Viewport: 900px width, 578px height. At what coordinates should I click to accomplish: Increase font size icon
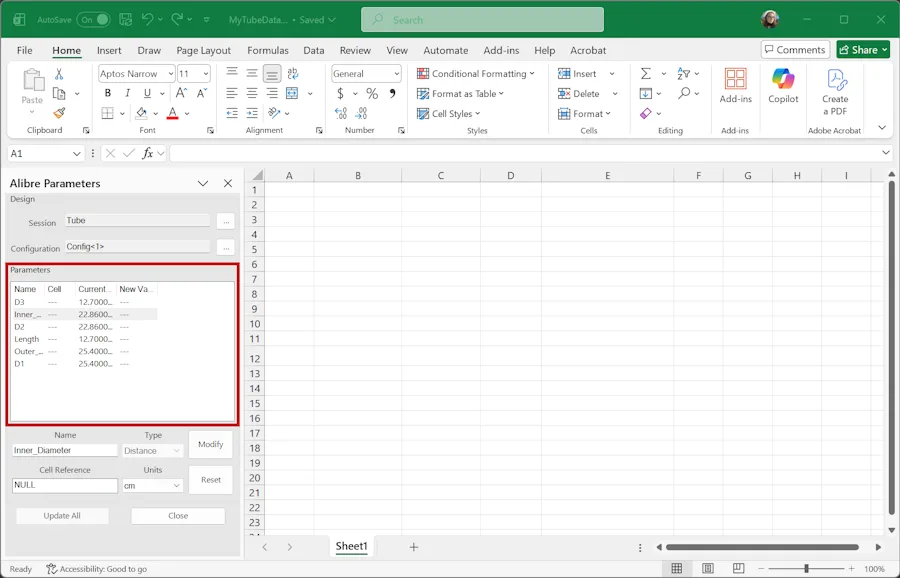pos(181,93)
